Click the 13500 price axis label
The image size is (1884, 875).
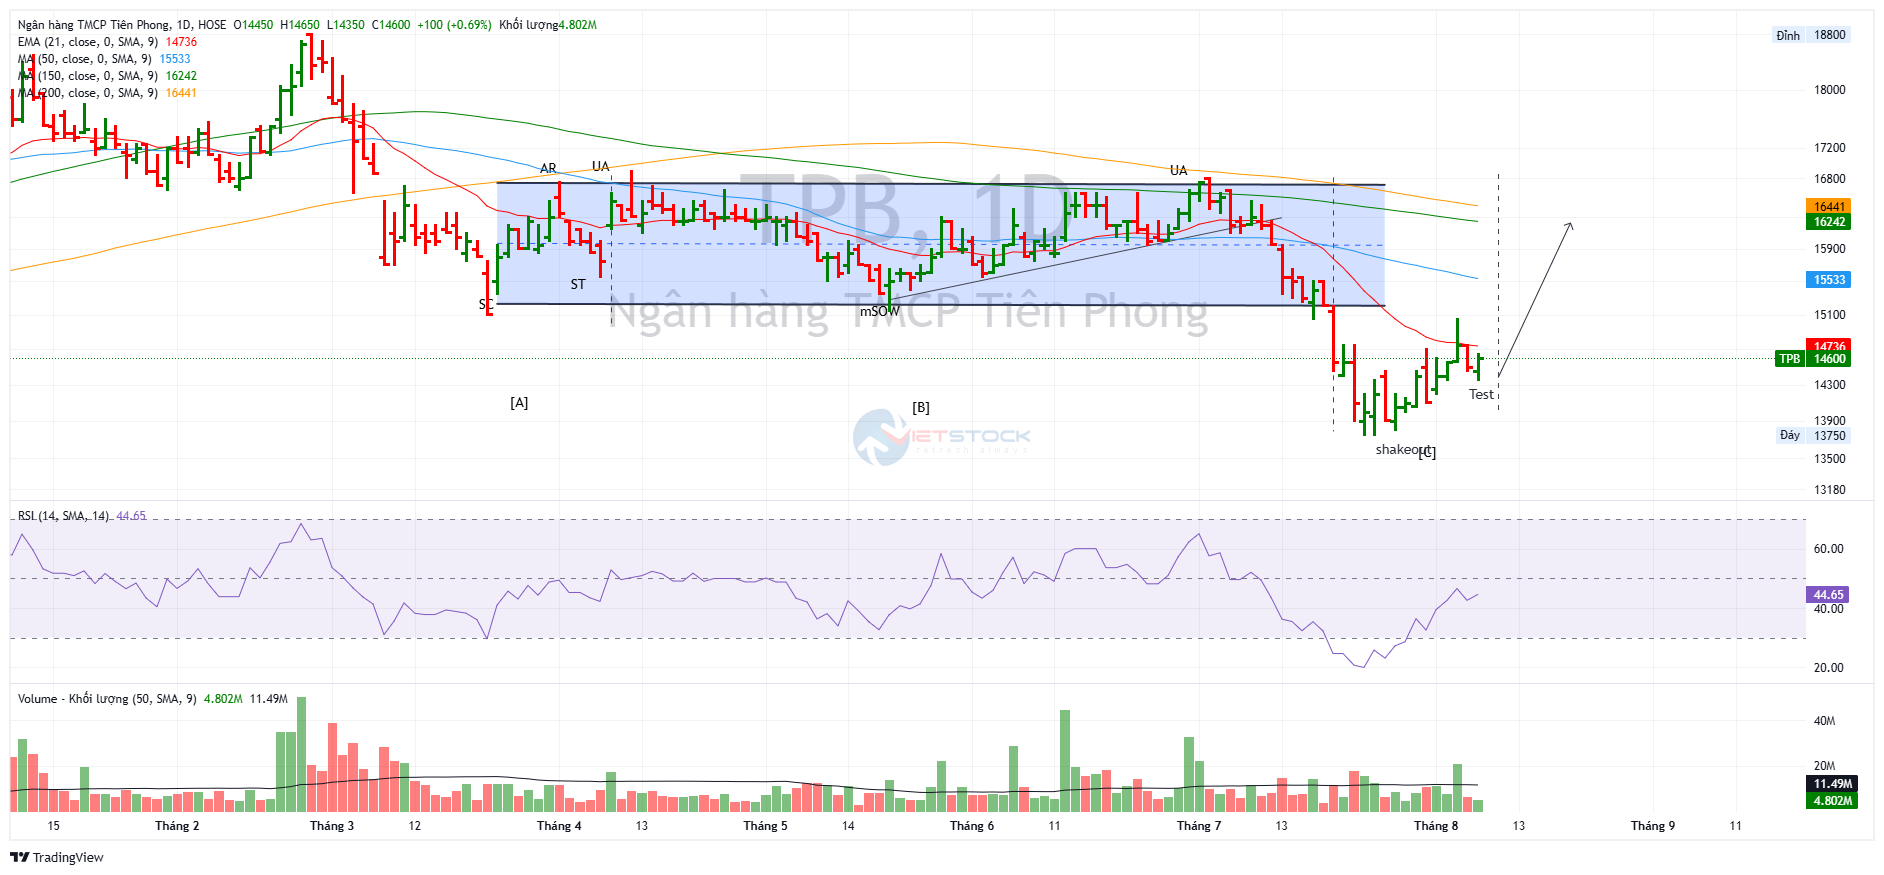(x=1830, y=459)
